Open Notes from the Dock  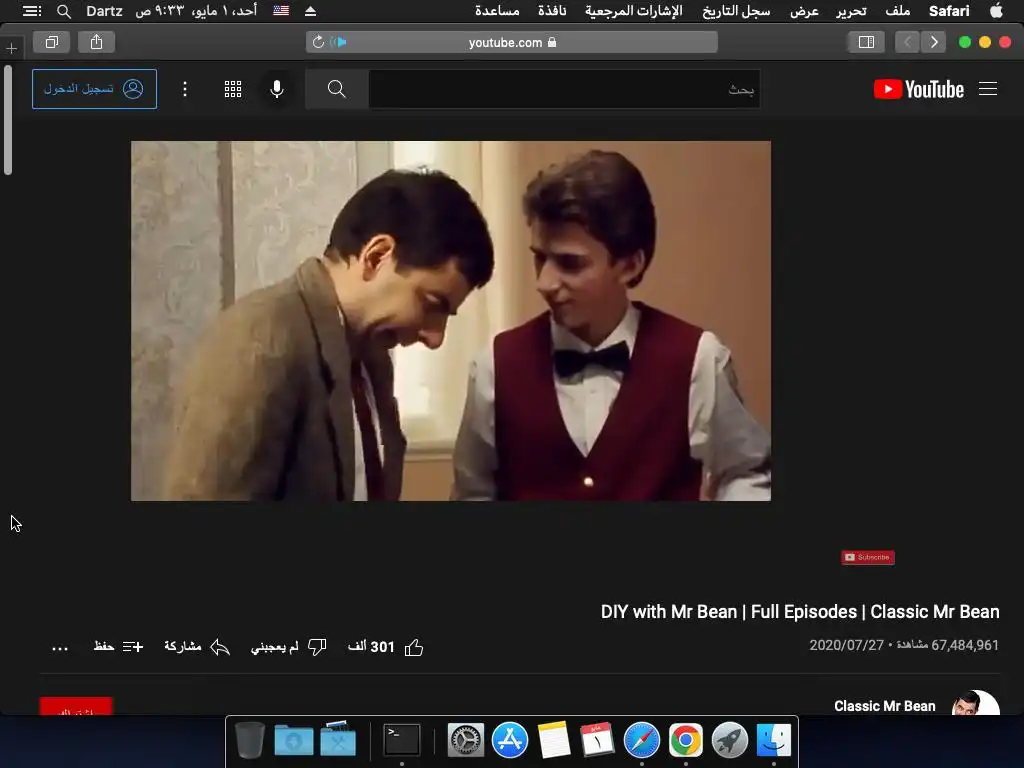point(554,740)
